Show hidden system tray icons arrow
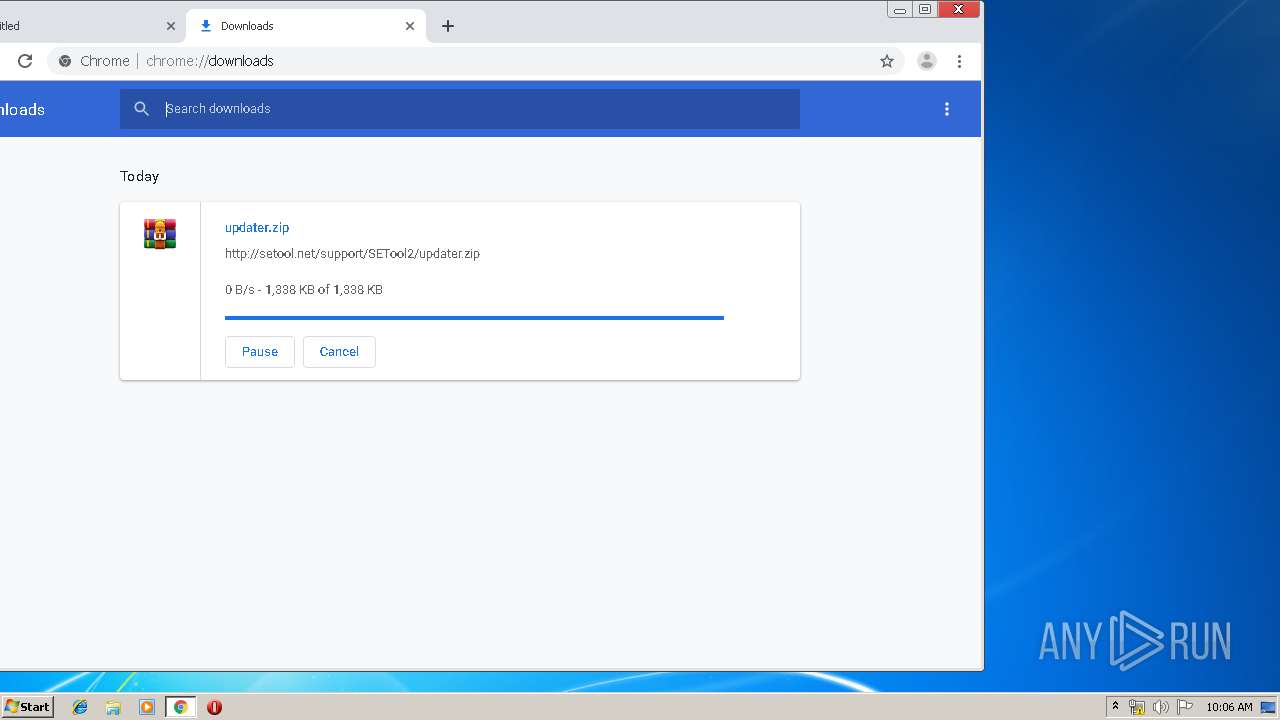1280x720 pixels. [x=1115, y=707]
